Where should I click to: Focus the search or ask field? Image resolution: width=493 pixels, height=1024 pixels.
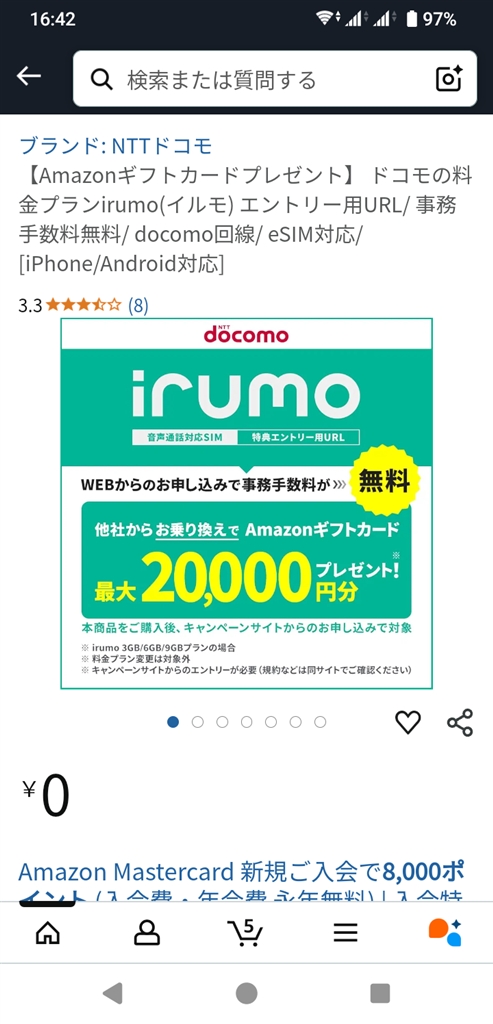tap(275, 79)
